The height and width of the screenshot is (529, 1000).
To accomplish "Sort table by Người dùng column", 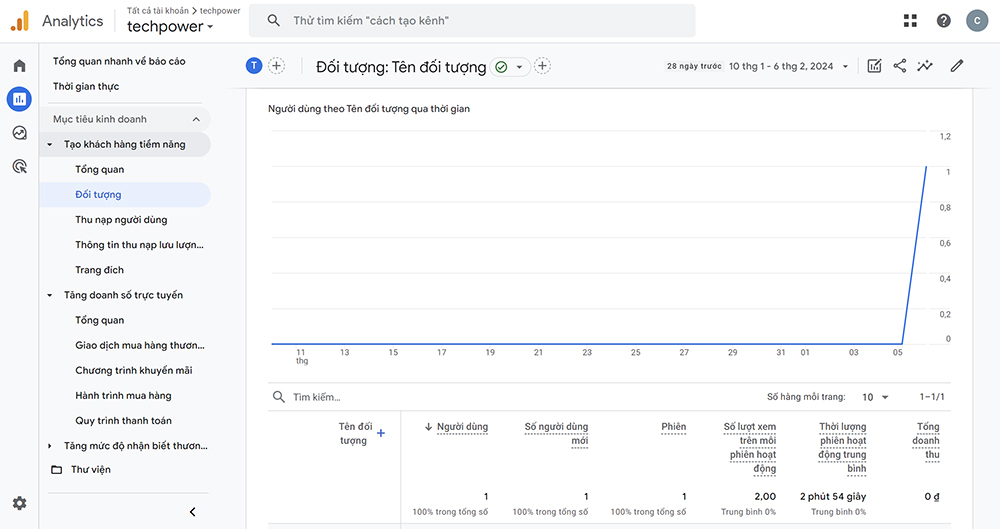I will (x=462, y=427).
